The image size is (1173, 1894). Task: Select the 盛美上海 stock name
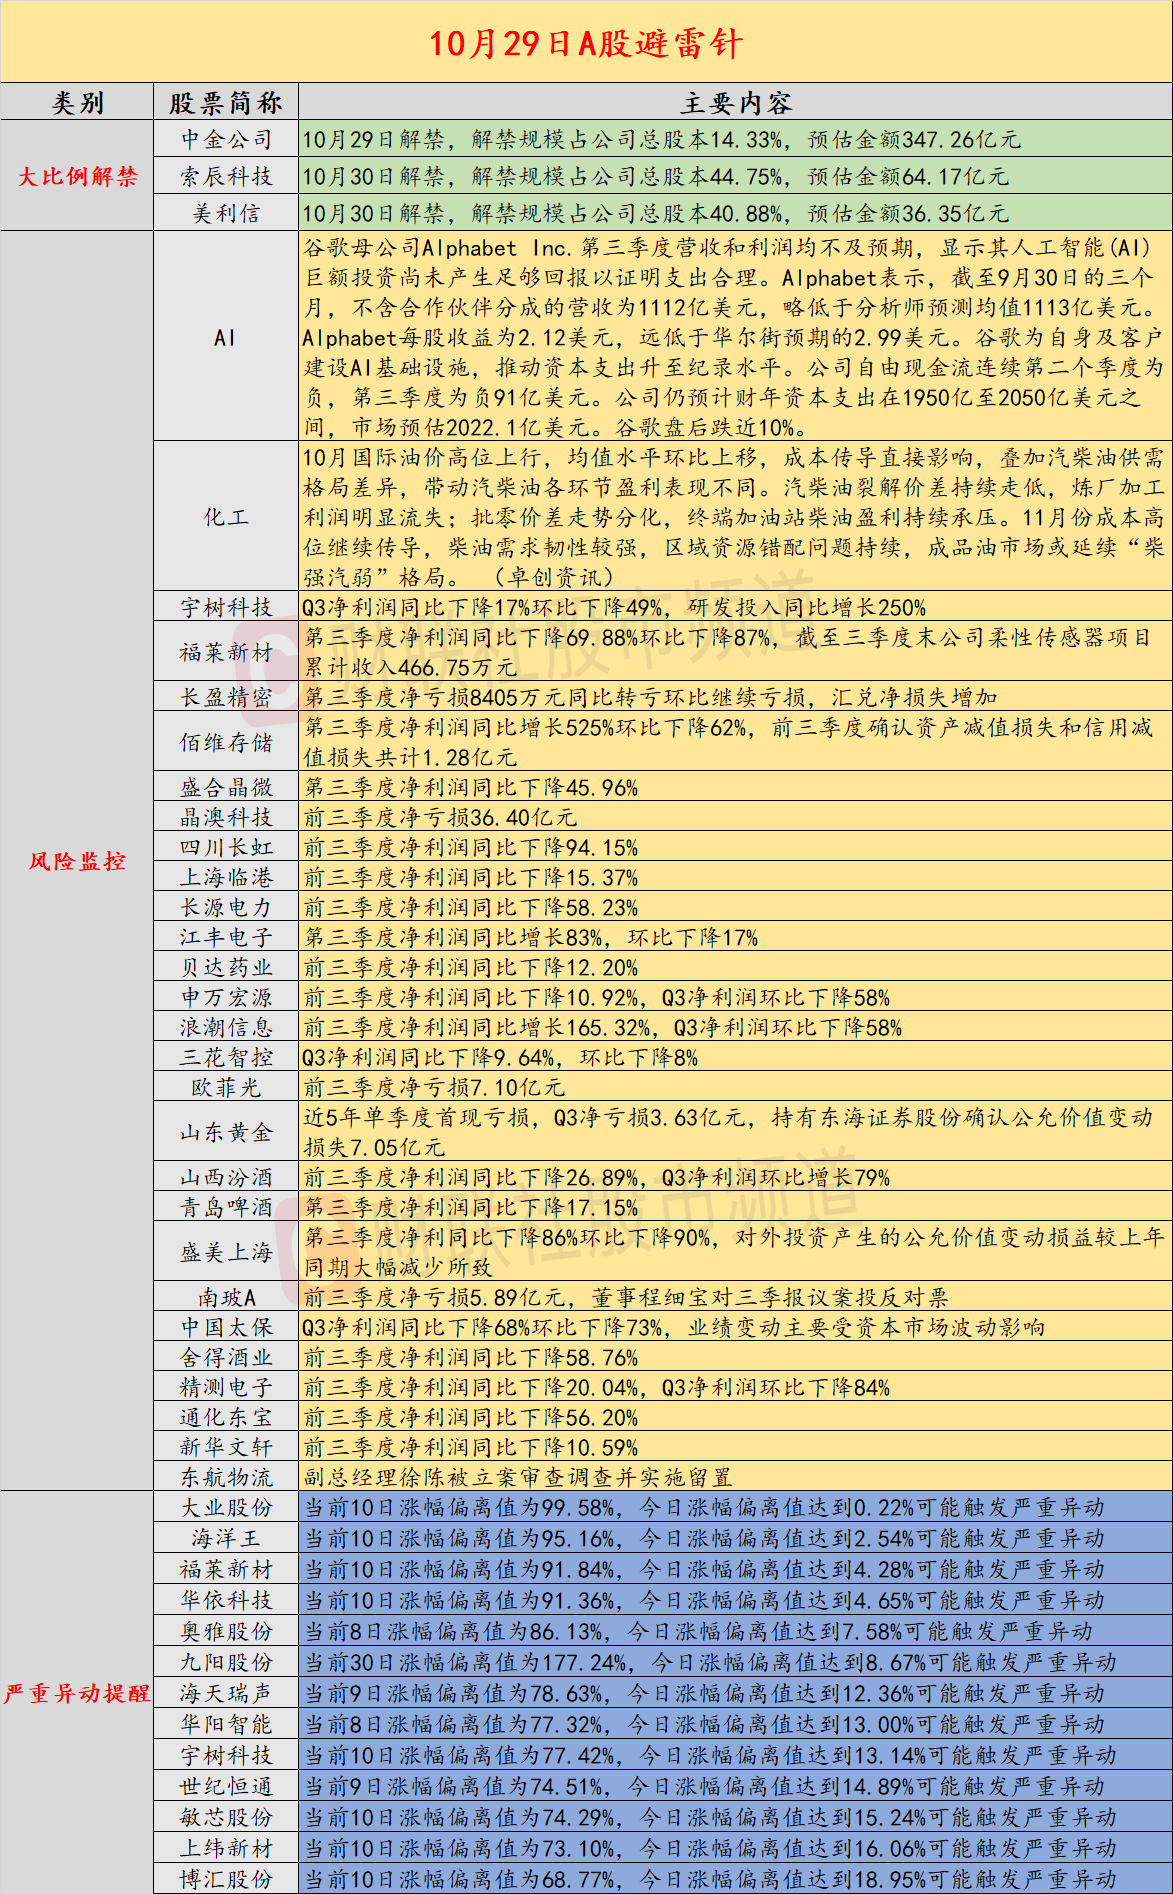coord(226,1252)
